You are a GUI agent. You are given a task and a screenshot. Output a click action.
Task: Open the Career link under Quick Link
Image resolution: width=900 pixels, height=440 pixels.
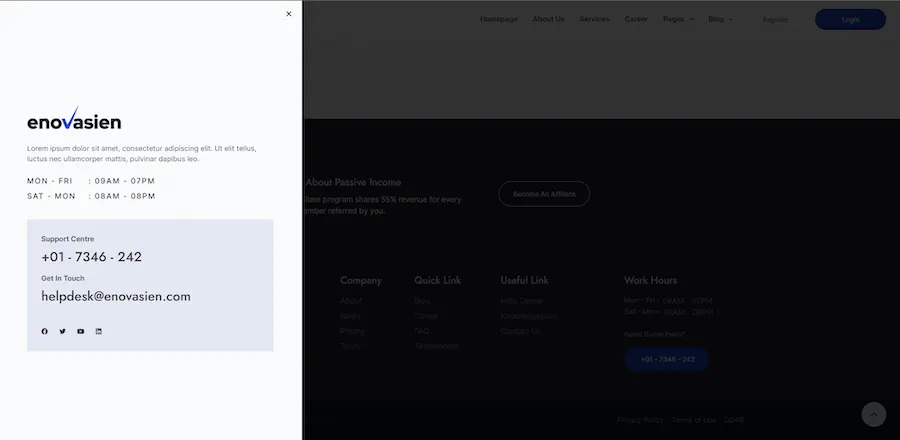point(426,316)
